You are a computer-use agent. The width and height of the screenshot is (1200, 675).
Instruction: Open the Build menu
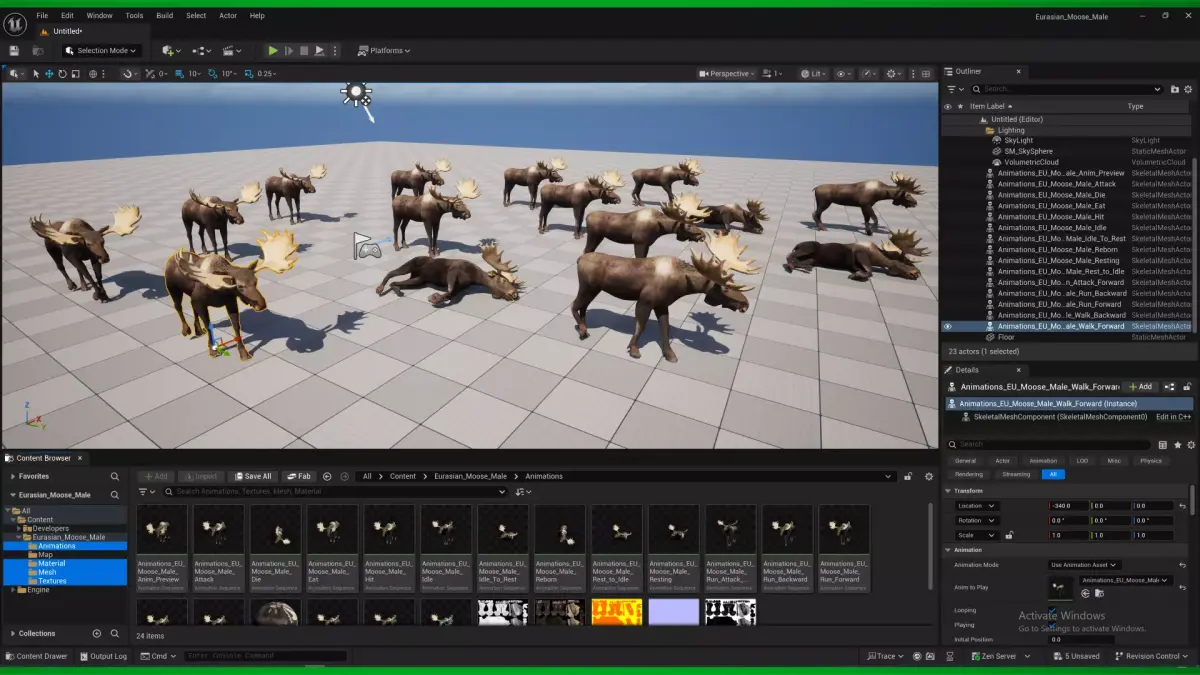(165, 16)
